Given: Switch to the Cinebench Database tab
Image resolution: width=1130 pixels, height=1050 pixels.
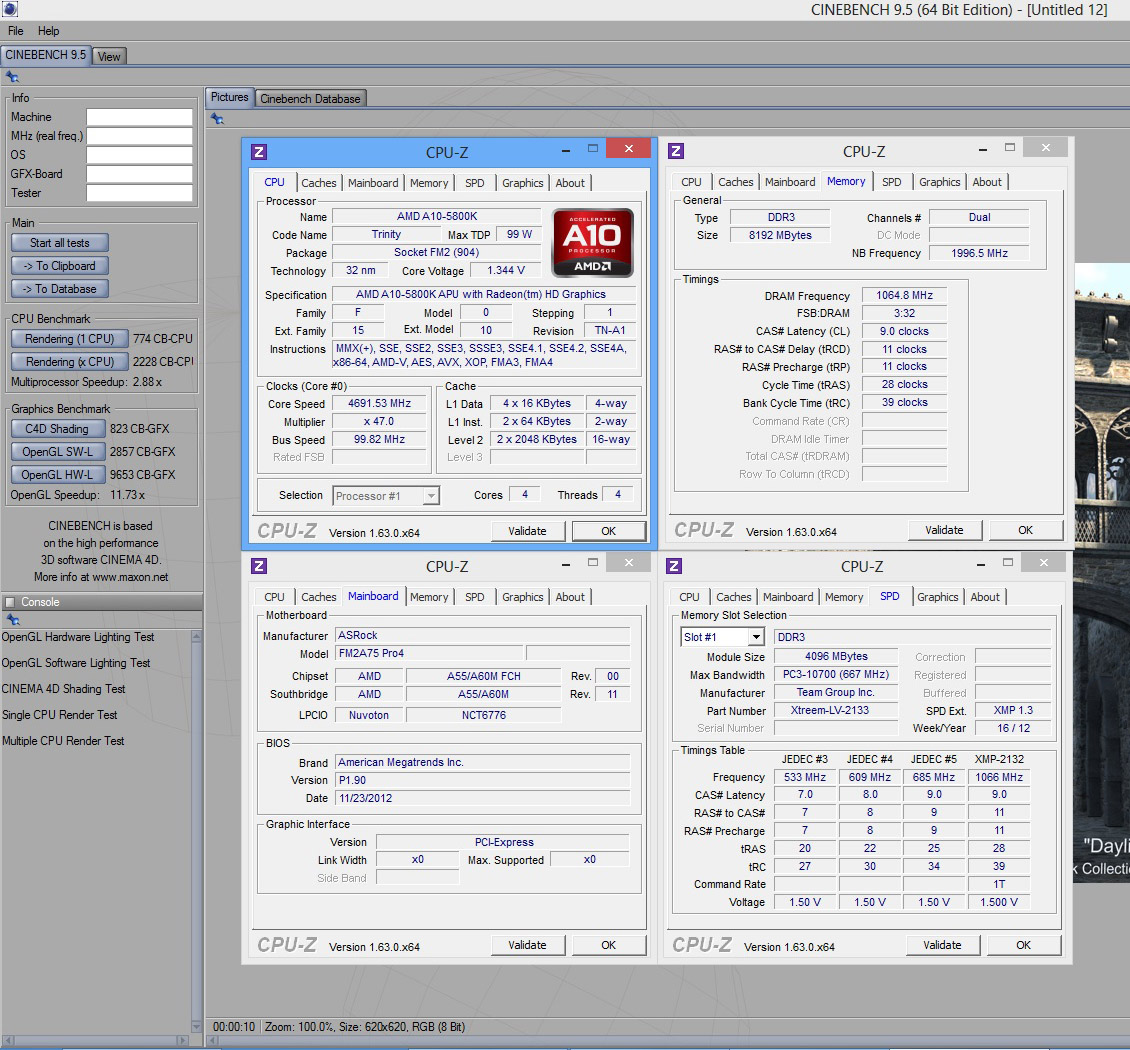Looking at the screenshot, I should pyautogui.click(x=310, y=98).
